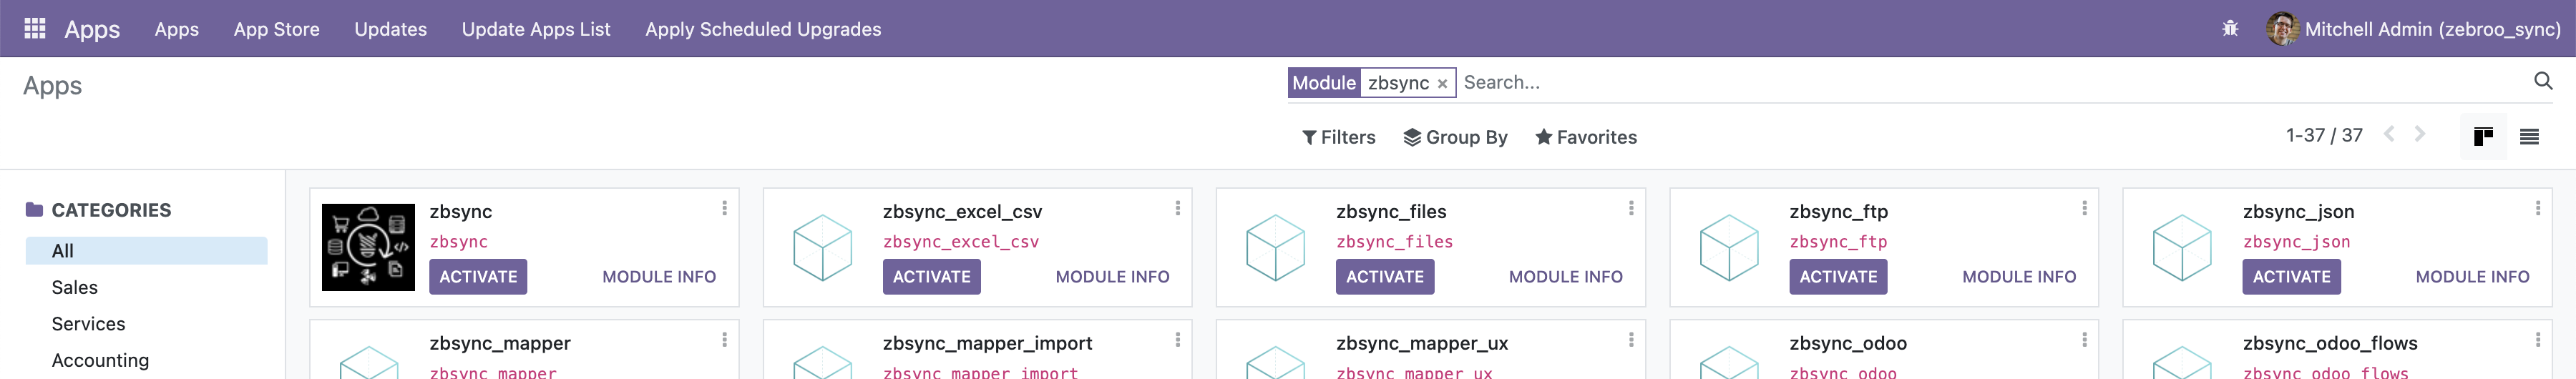Click the zbsync_odoo module title
2576x379 pixels.
(1848, 343)
